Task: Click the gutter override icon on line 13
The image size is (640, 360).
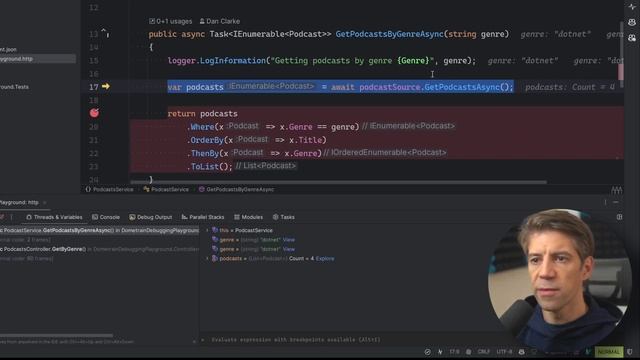Action: pyautogui.click(x=105, y=33)
